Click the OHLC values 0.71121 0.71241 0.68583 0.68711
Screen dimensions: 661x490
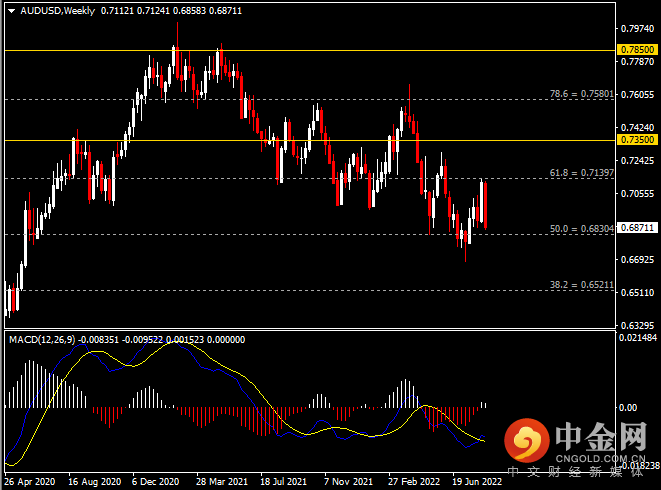point(172,11)
